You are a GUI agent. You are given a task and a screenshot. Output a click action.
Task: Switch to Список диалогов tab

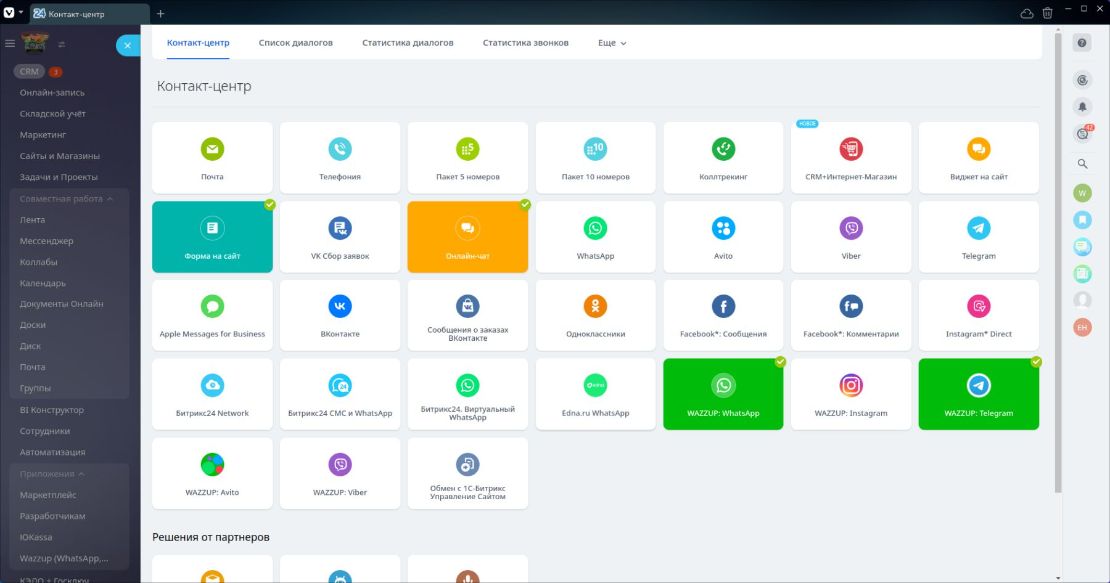[x=295, y=43]
